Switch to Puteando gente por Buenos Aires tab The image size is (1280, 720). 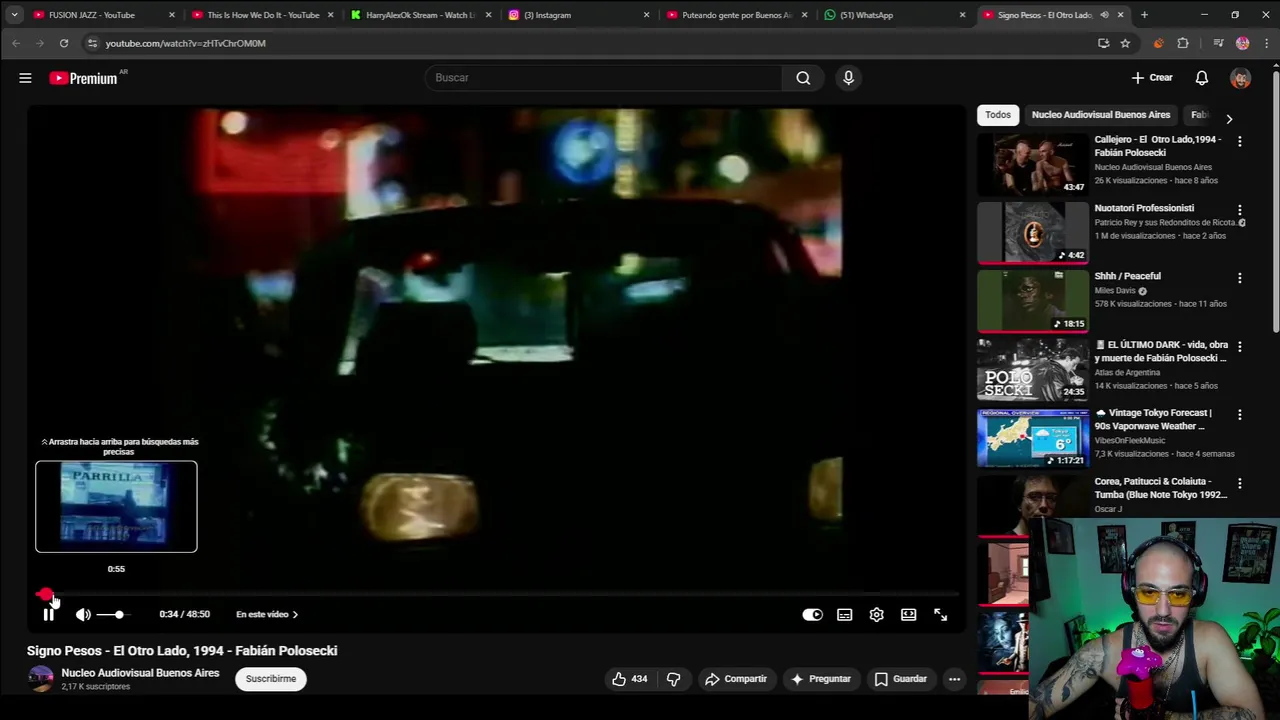tap(736, 15)
